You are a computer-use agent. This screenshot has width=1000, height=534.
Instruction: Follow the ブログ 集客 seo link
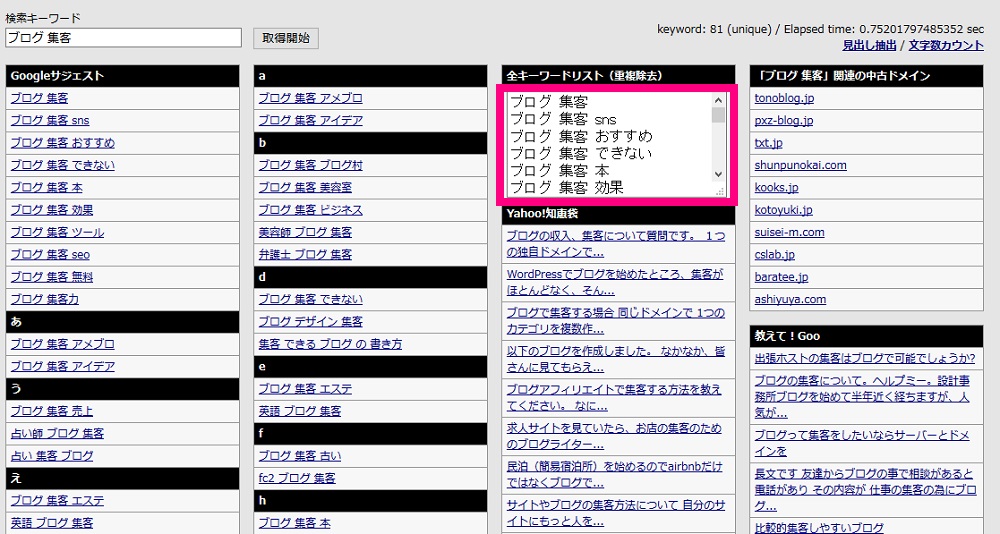[x=50, y=255]
